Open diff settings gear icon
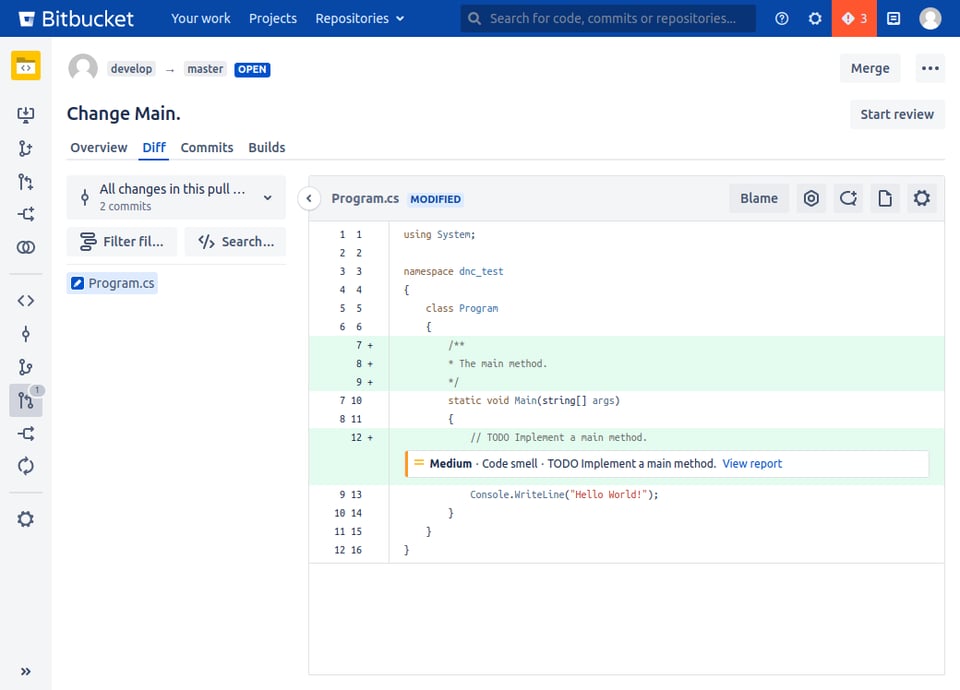 pos(922,198)
